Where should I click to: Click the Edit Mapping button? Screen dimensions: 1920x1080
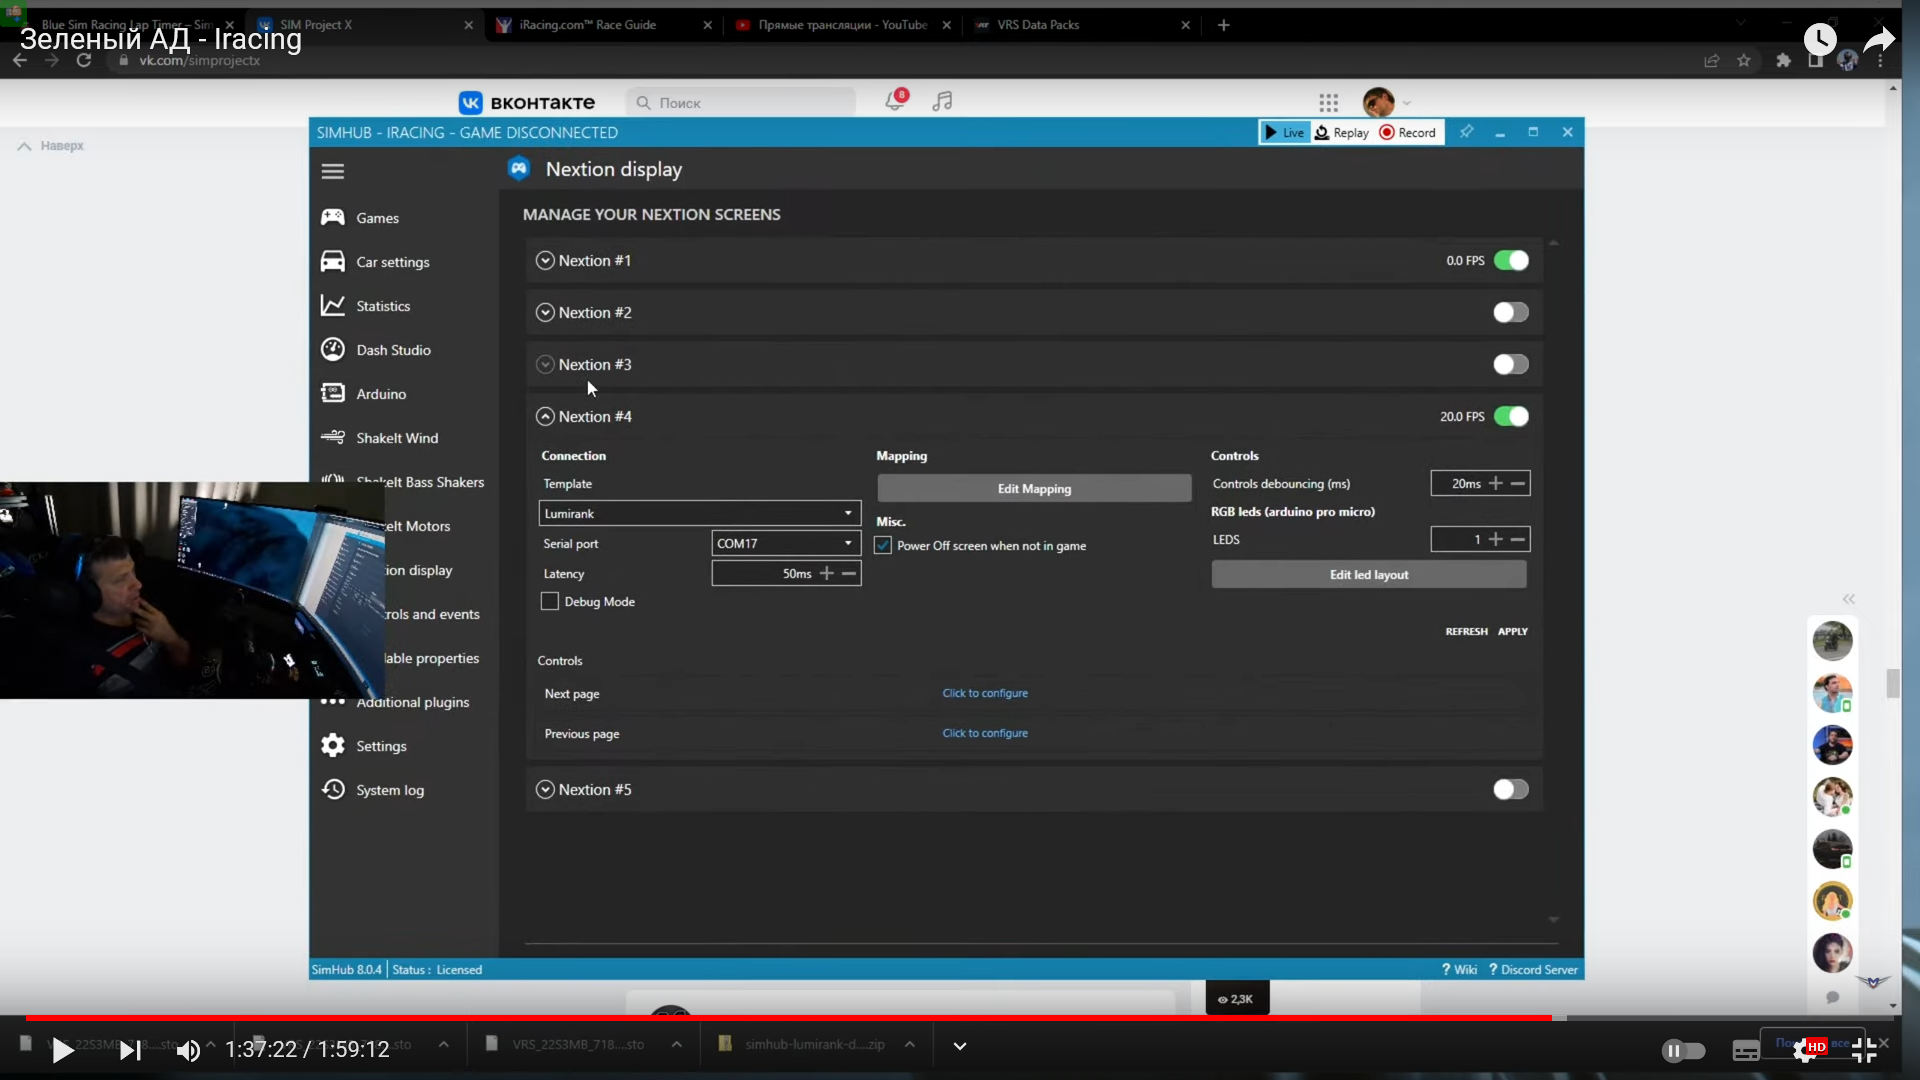point(1034,489)
